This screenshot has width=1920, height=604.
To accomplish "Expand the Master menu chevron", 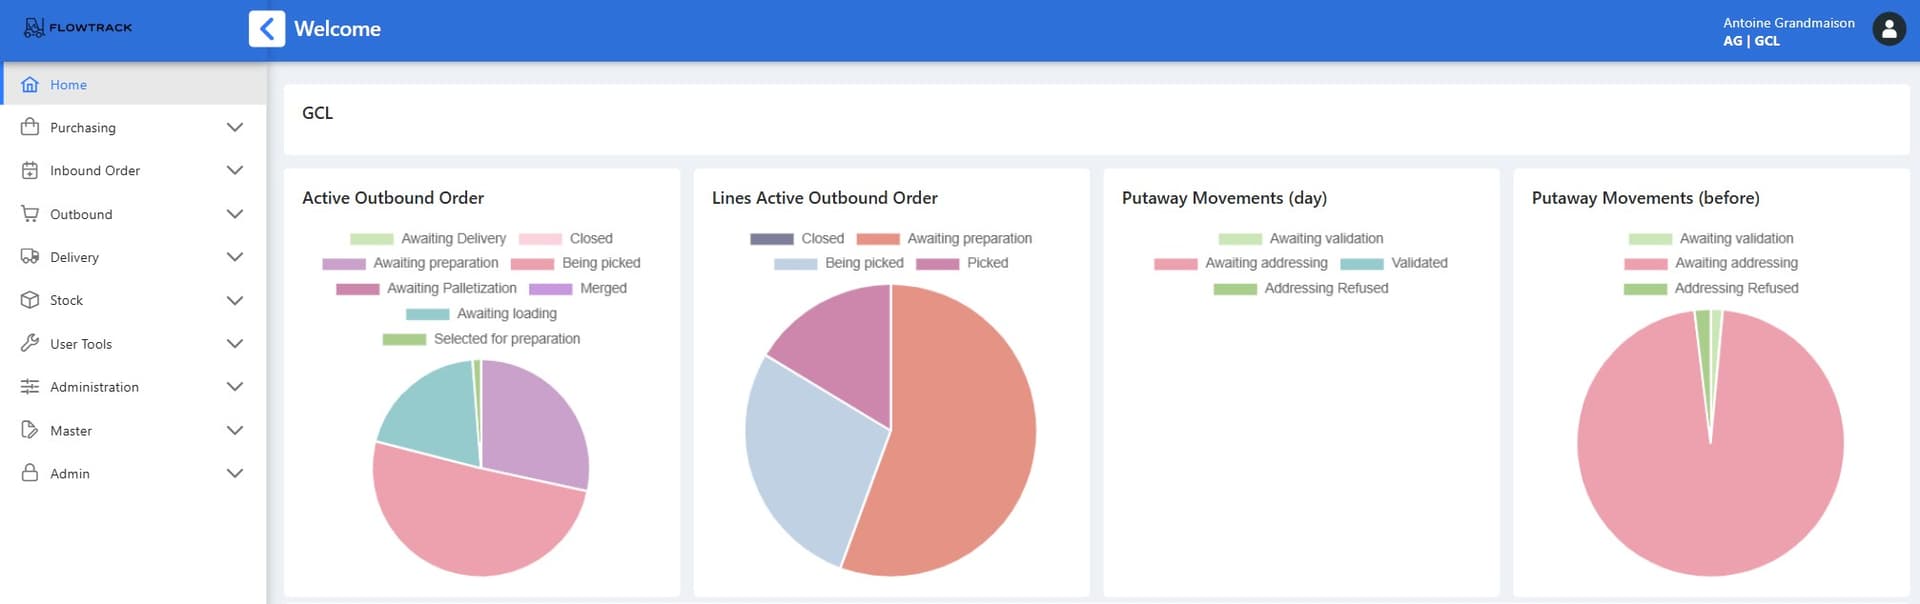I will (x=235, y=431).
